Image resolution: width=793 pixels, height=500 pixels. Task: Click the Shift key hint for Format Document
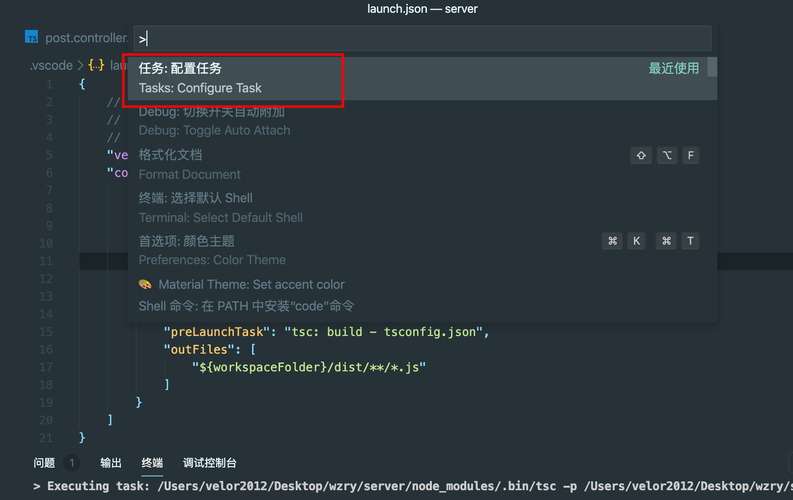(x=641, y=155)
